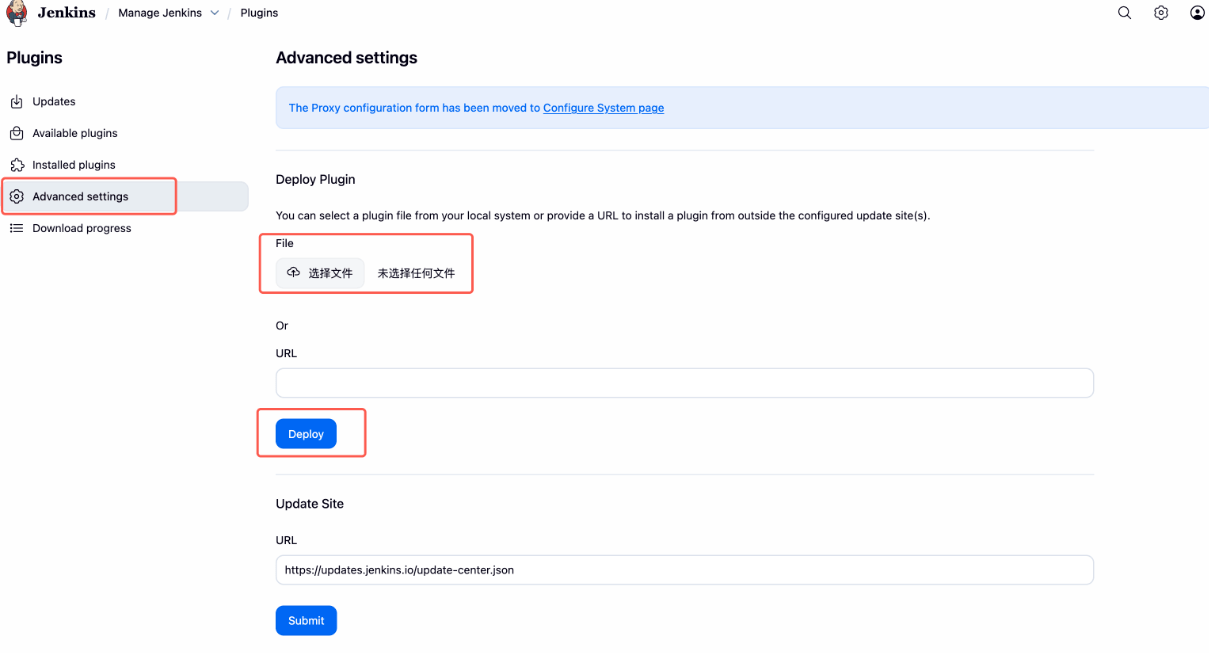Select the Plugins breadcrumb item
Screen dimensions: 1209x653
259,13
